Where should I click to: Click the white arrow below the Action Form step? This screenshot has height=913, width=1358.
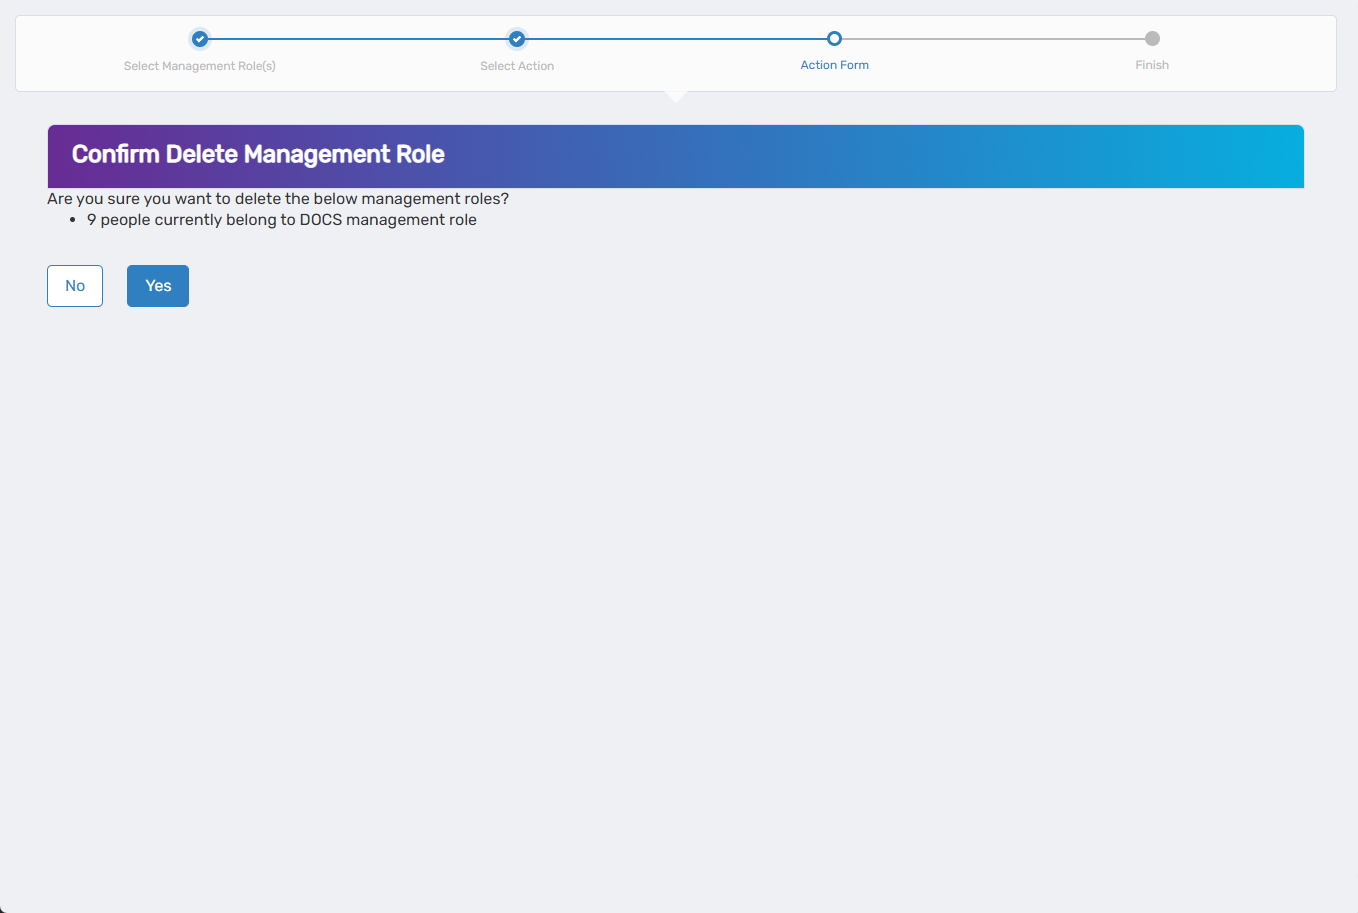point(676,94)
